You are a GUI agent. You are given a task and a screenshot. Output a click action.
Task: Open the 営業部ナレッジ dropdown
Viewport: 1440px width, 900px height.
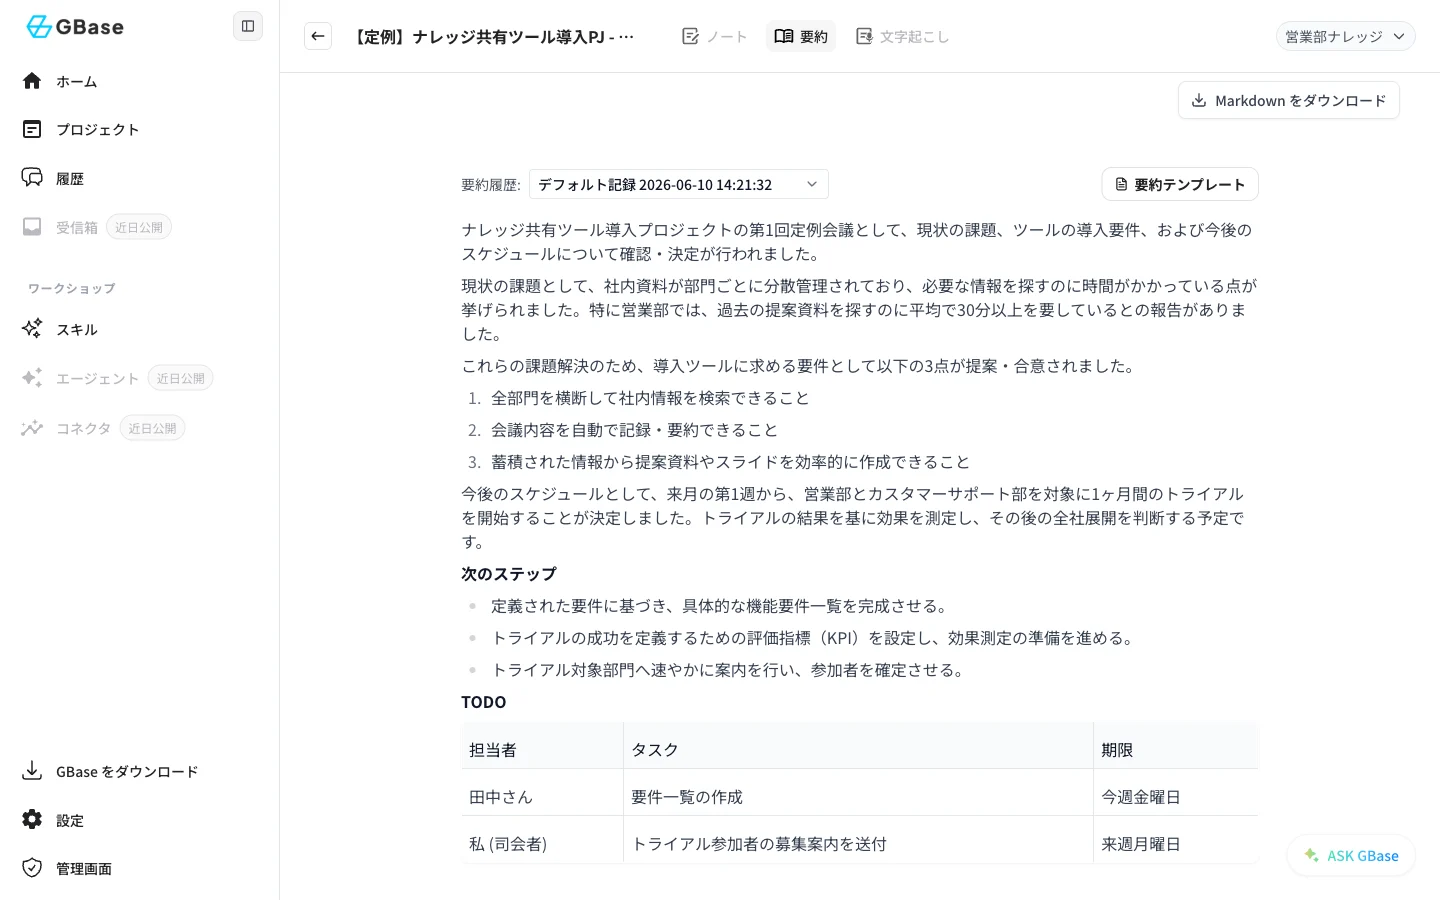(1345, 36)
